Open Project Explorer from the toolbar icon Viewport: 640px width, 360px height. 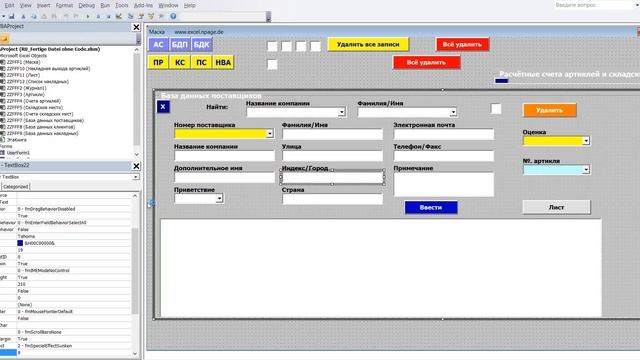(x=131, y=16)
